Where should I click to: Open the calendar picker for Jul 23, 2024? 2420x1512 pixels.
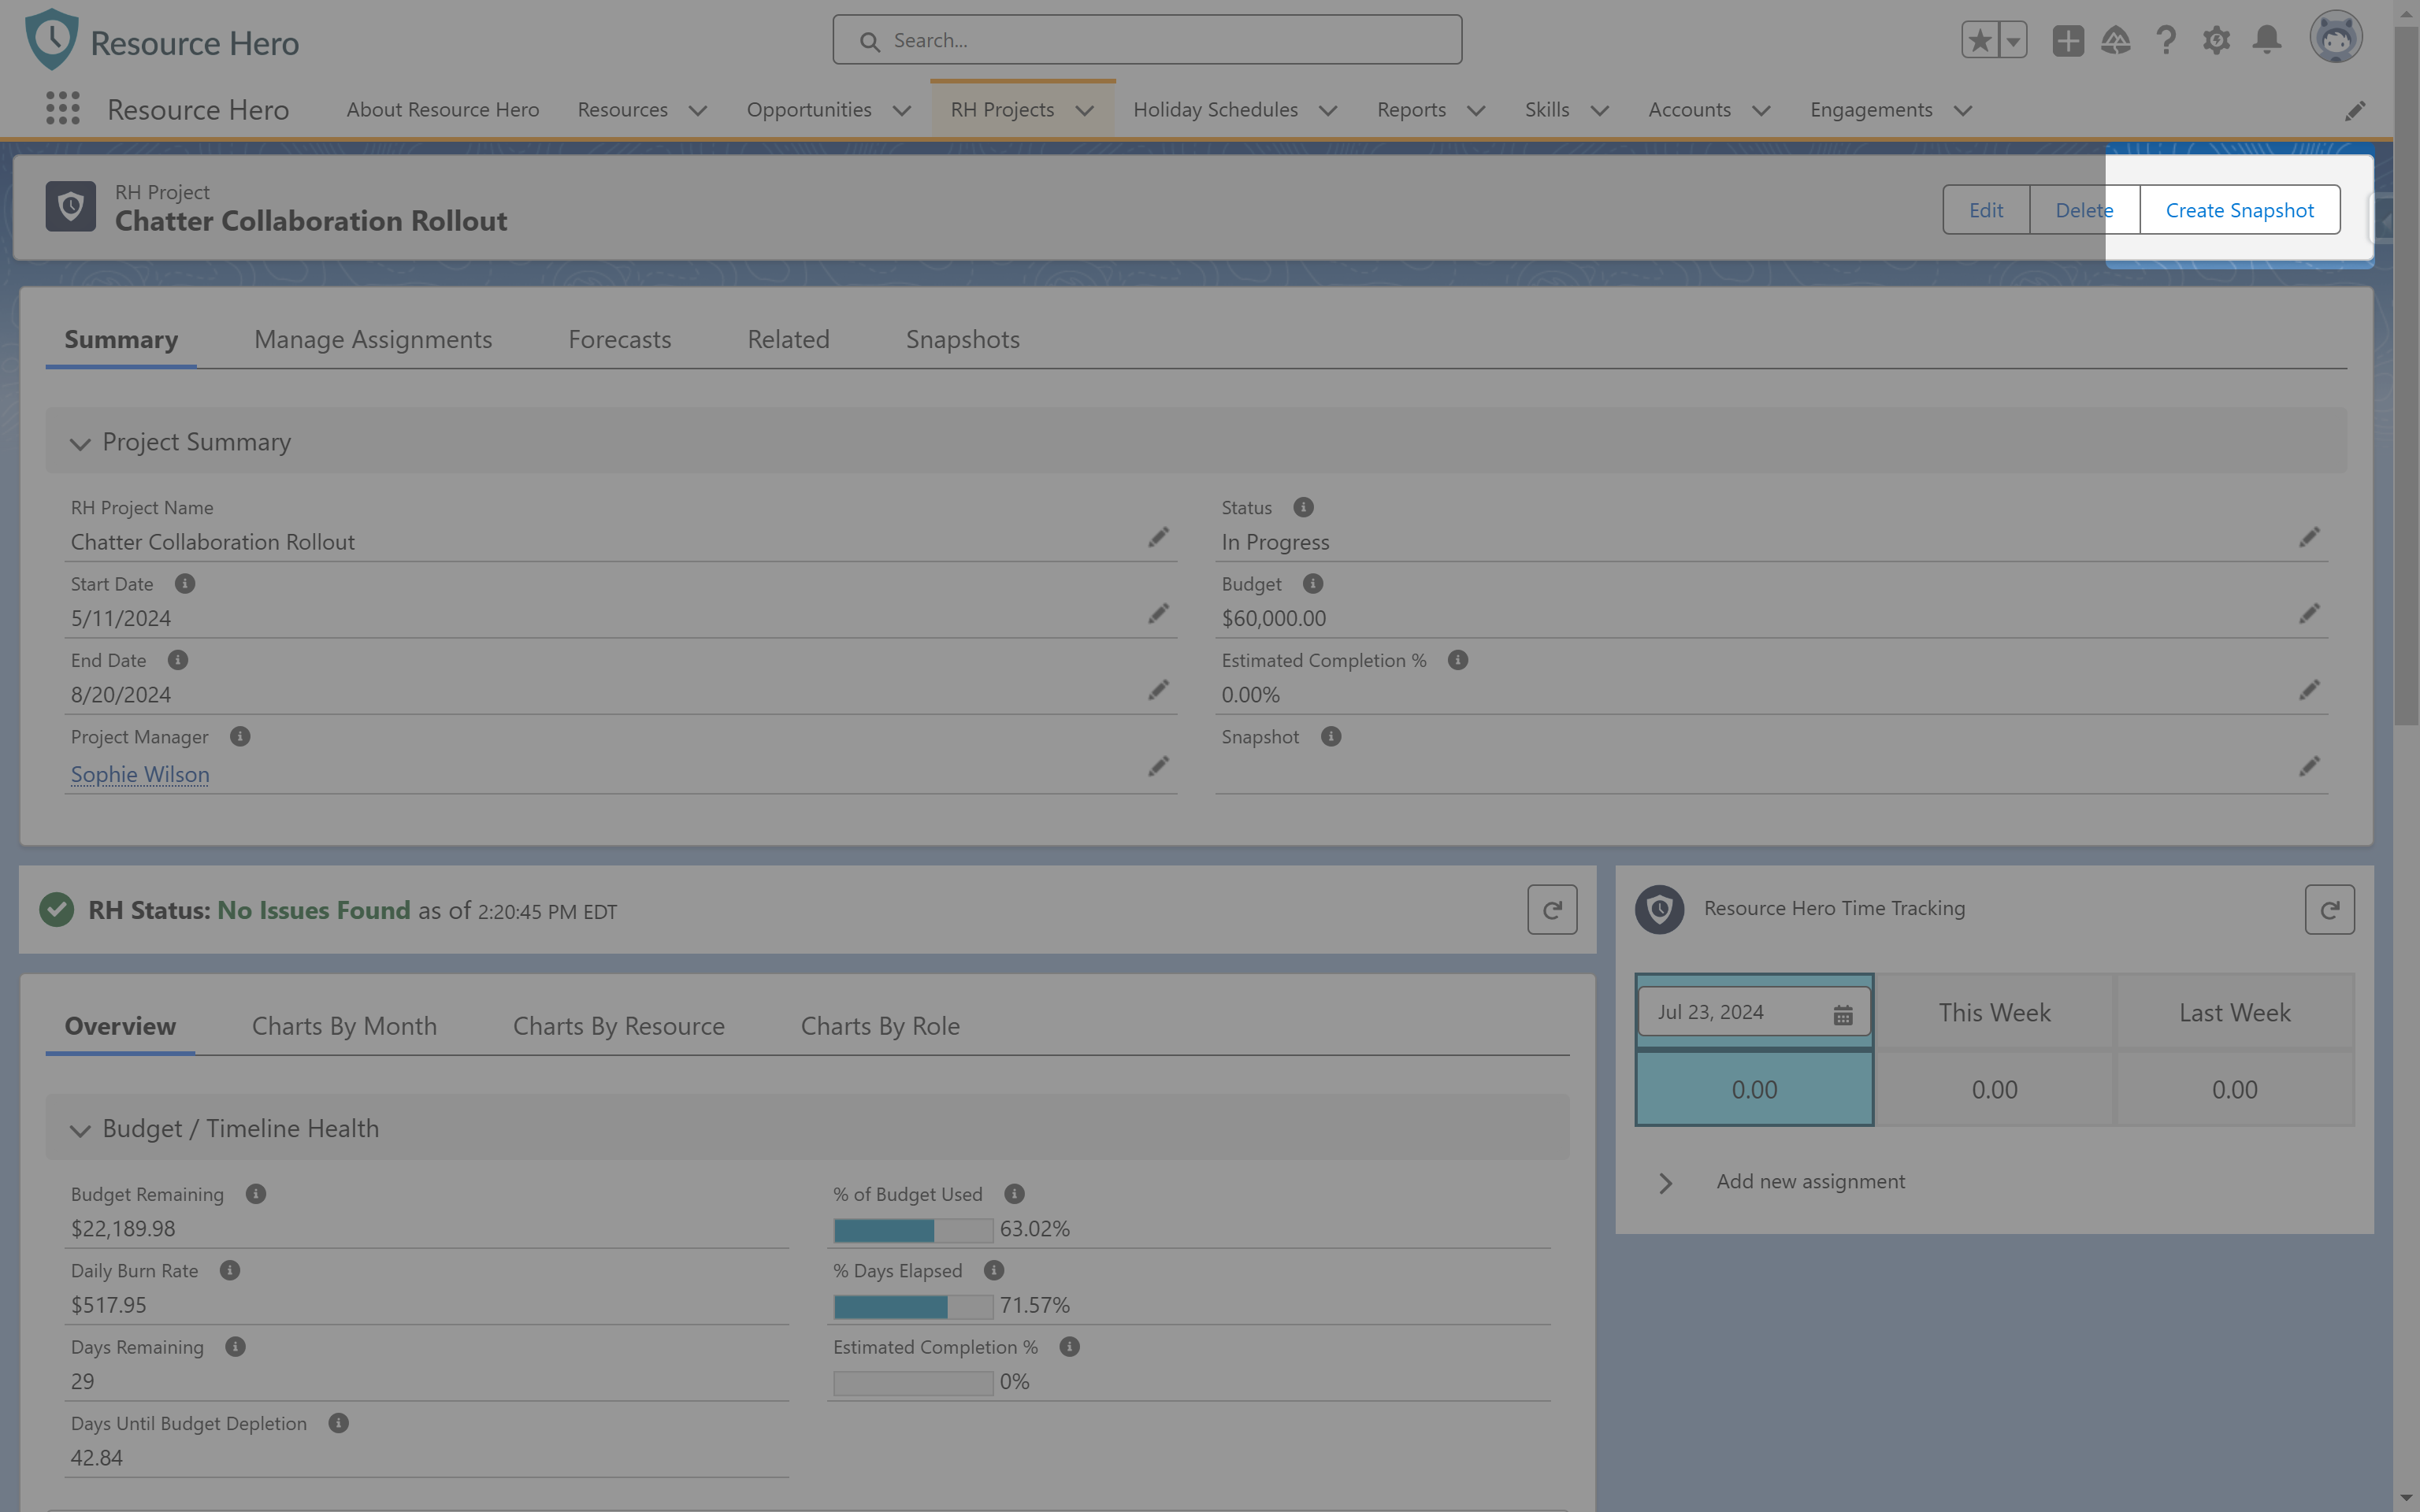point(1843,1015)
